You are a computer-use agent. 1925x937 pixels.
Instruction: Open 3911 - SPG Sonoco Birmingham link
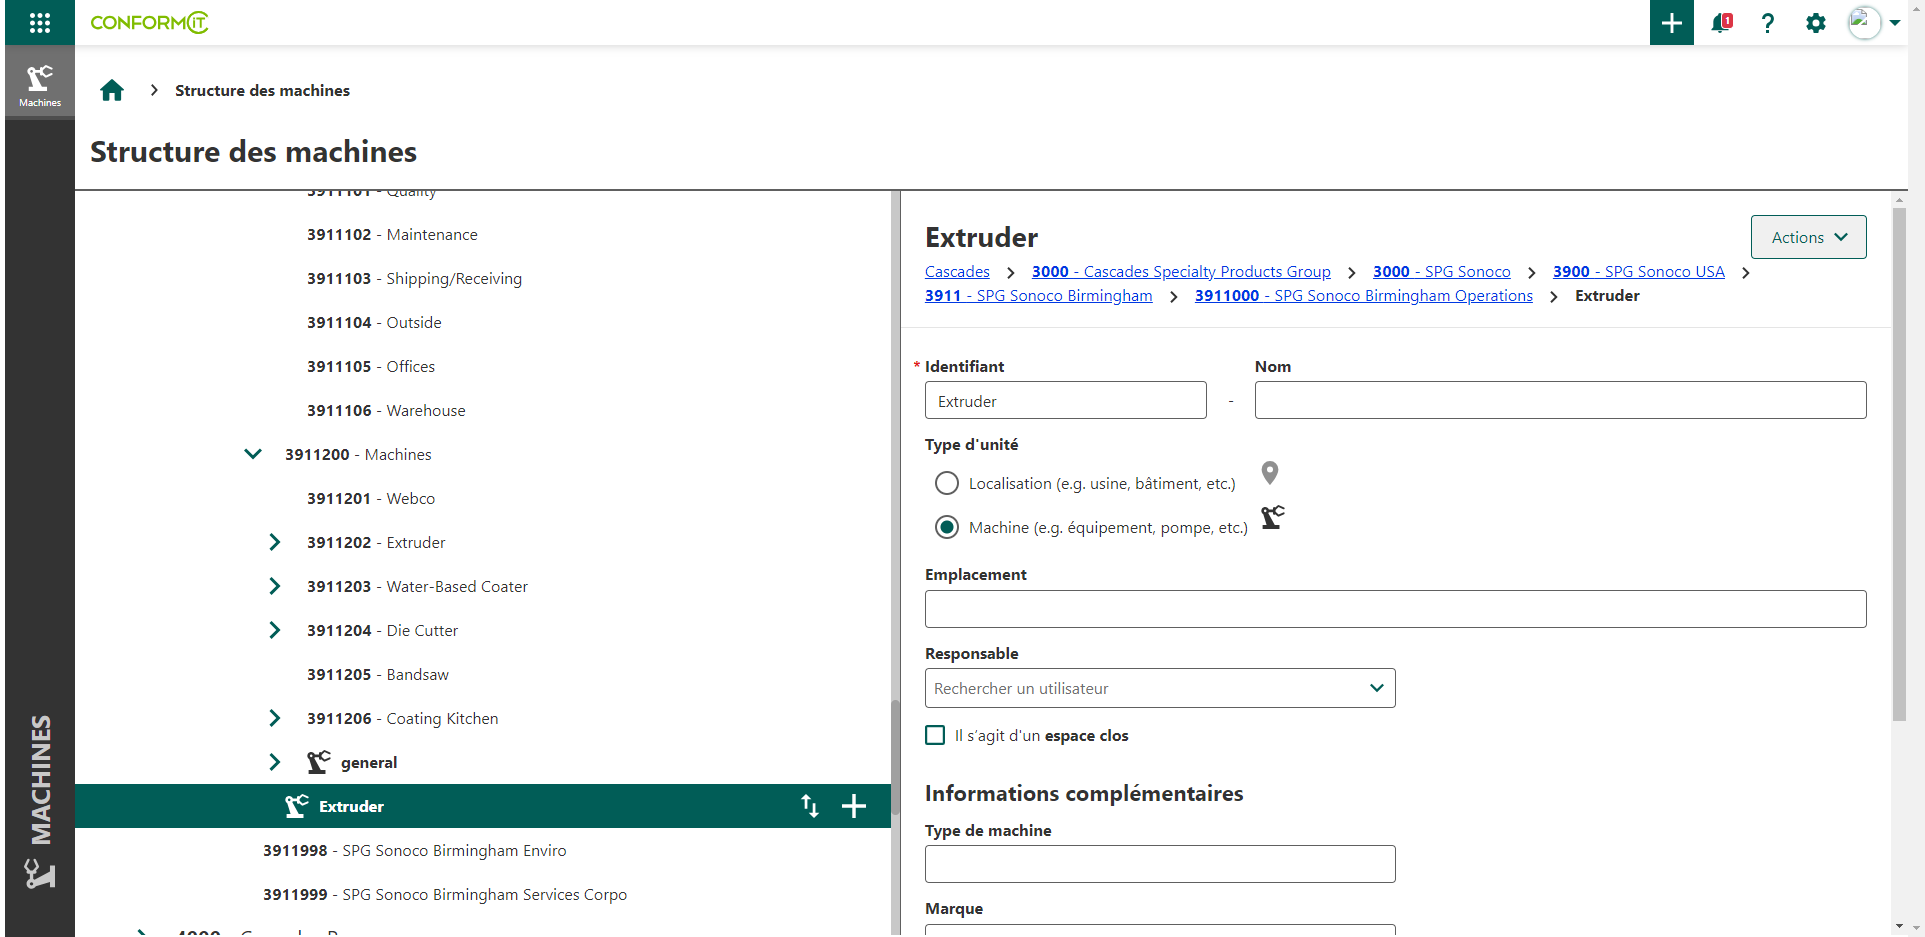1039,296
